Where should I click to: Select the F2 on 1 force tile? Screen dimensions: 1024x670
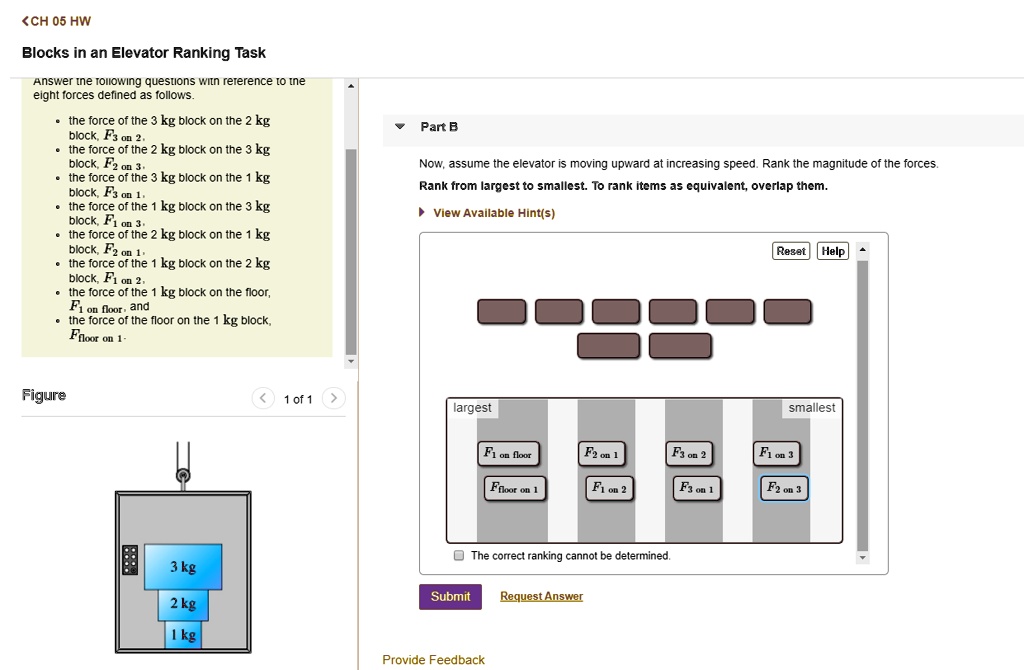(601, 453)
